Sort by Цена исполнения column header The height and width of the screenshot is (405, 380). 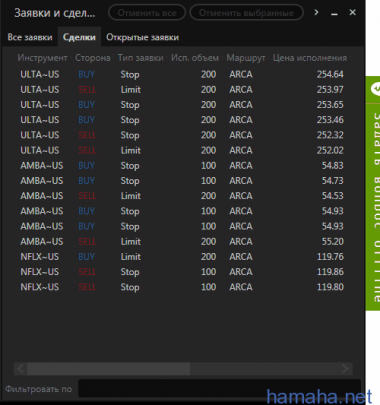coord(310,58)
